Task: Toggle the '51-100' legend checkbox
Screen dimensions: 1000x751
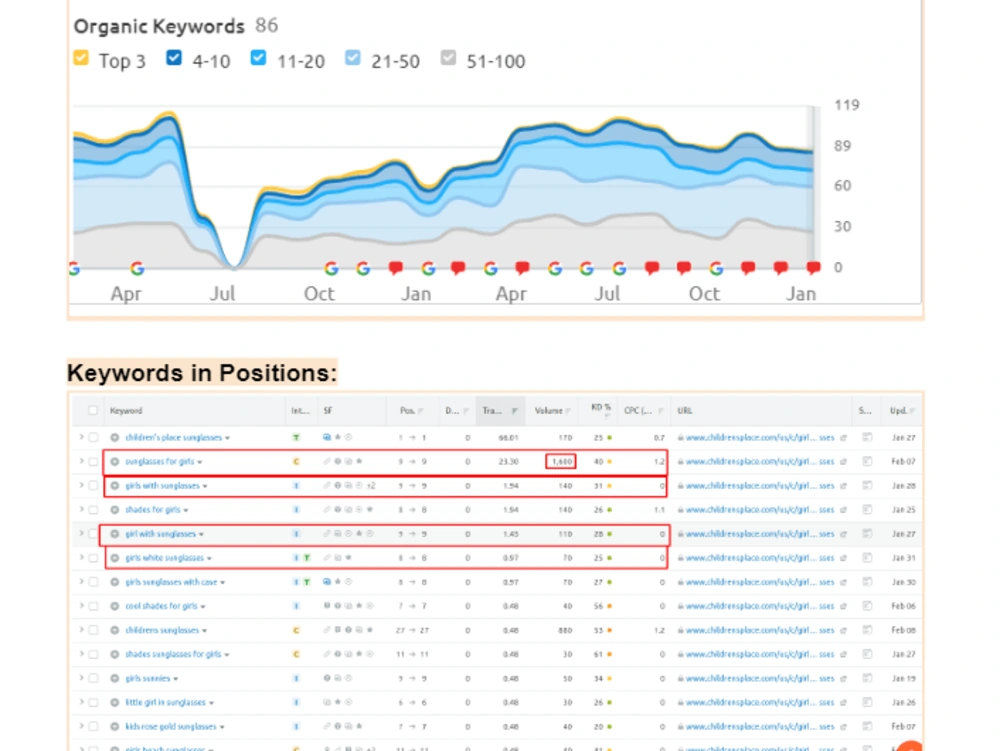Action: pyautogui.click(x=448, y=58)
